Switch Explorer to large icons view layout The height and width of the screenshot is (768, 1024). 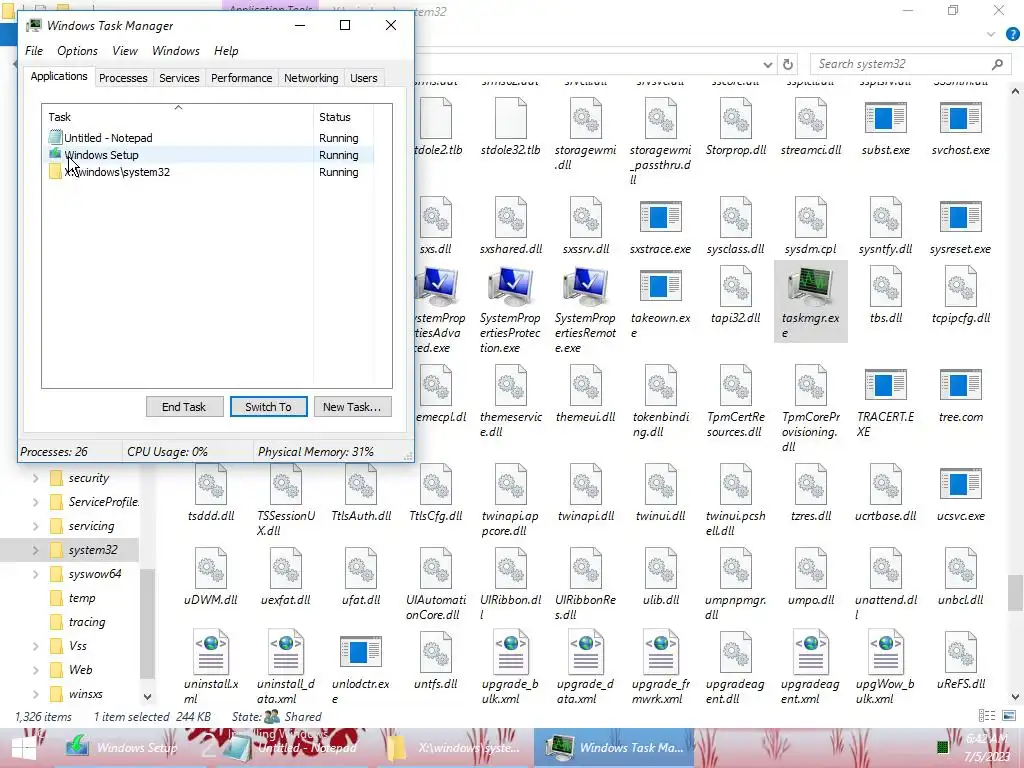tap(1009, 716)
